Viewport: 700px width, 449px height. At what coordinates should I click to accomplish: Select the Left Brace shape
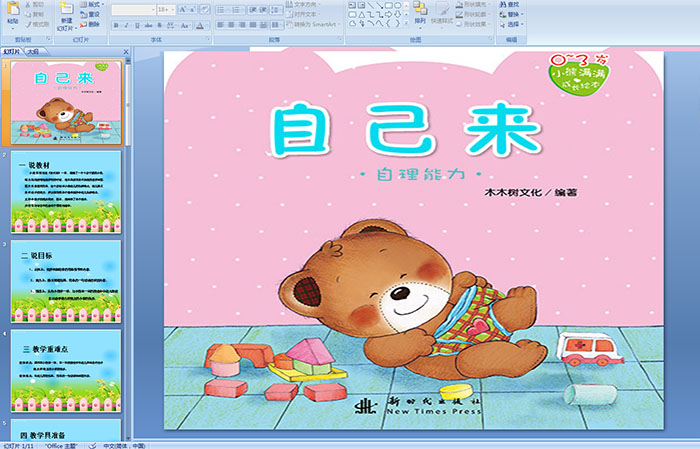(x=388, y=23)
